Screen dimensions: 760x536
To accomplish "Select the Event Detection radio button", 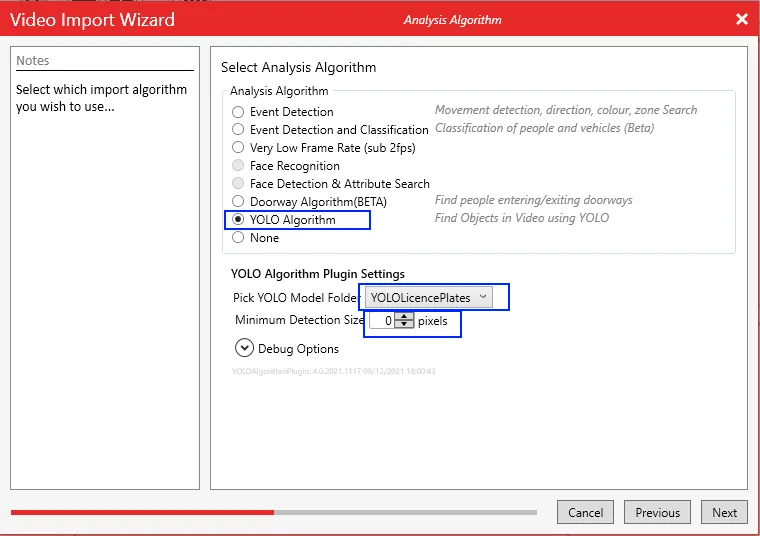I will pos(238,112).
